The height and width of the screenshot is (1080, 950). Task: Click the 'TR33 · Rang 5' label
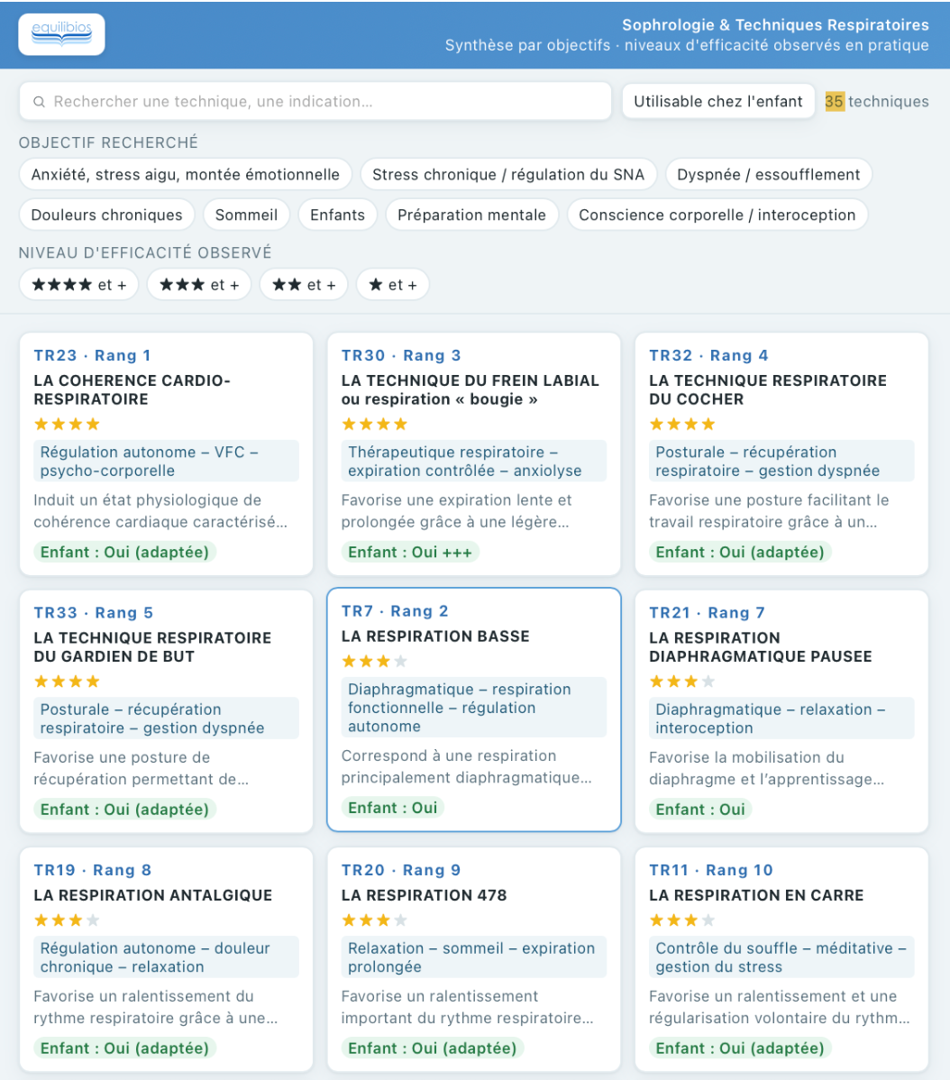click(x=94, y=613)
